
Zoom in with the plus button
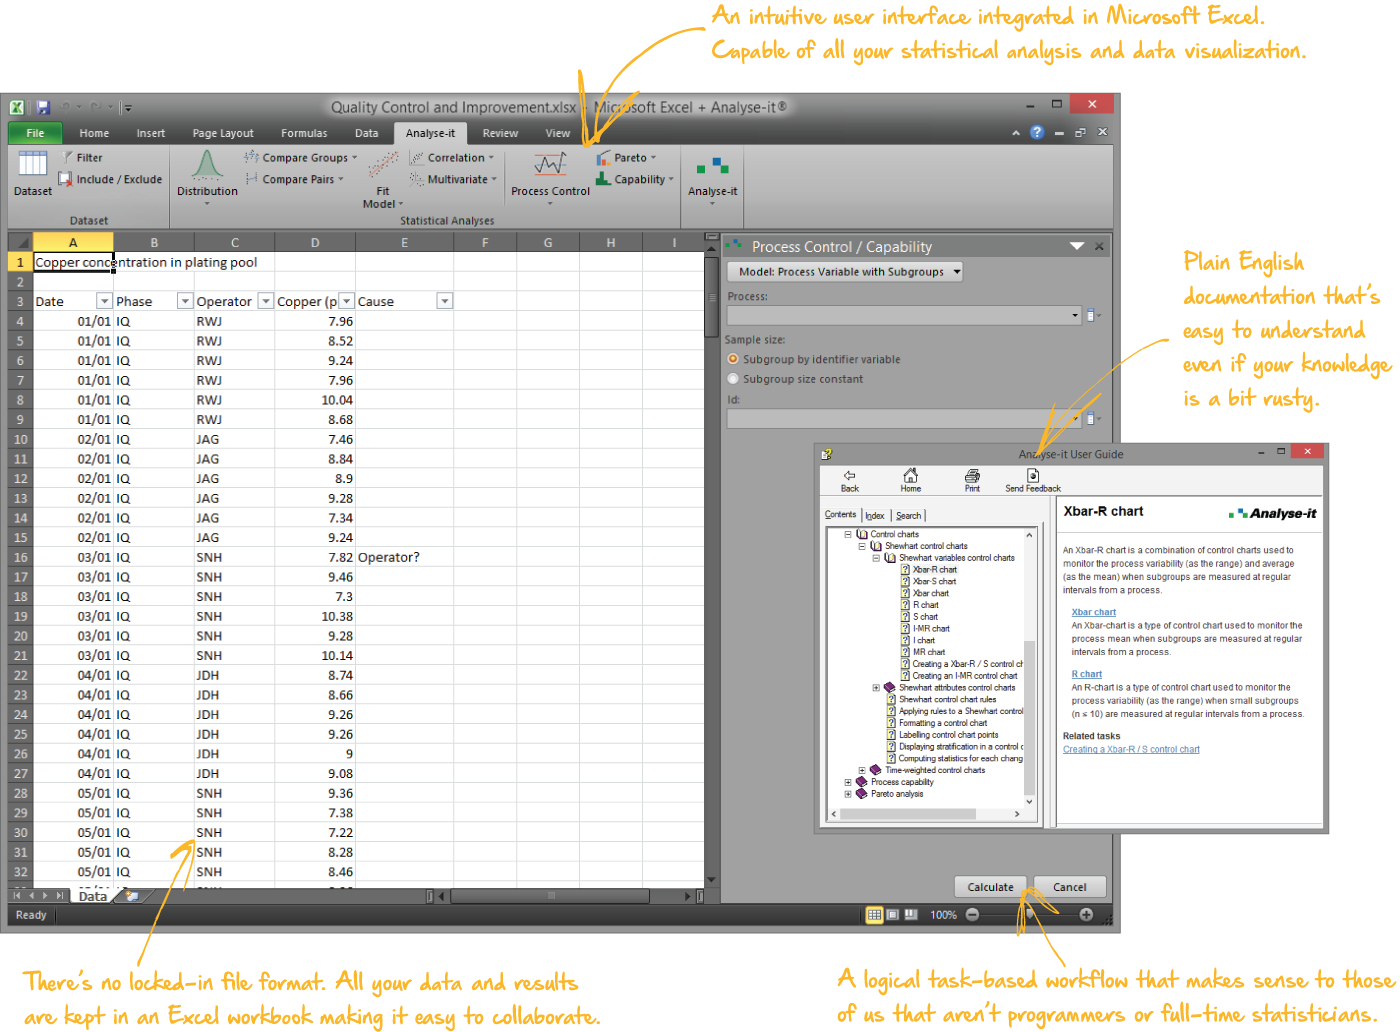pos(1086,915)
